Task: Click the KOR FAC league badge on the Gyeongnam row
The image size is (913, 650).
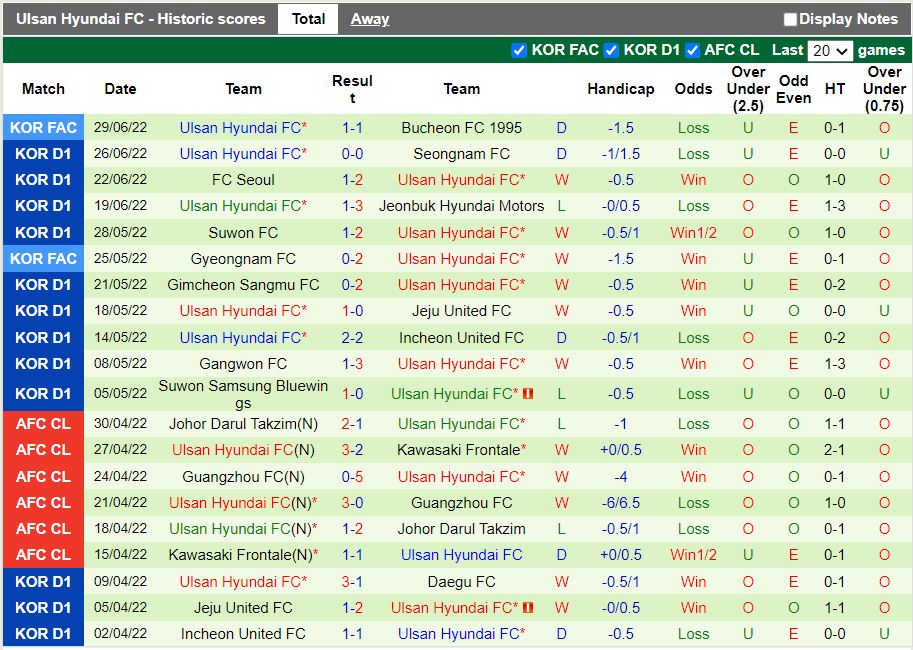Action: 43,259
